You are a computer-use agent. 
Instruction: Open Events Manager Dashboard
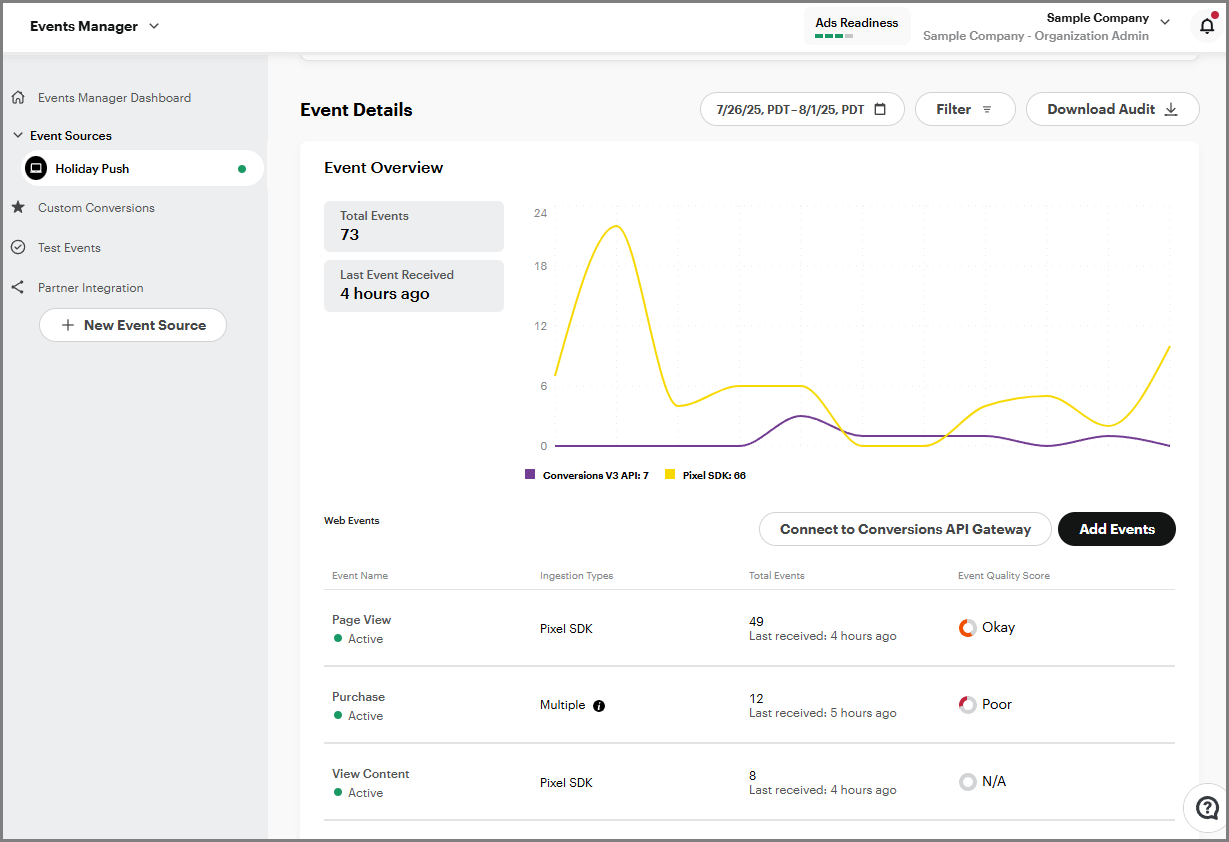[x=114, y=98]
